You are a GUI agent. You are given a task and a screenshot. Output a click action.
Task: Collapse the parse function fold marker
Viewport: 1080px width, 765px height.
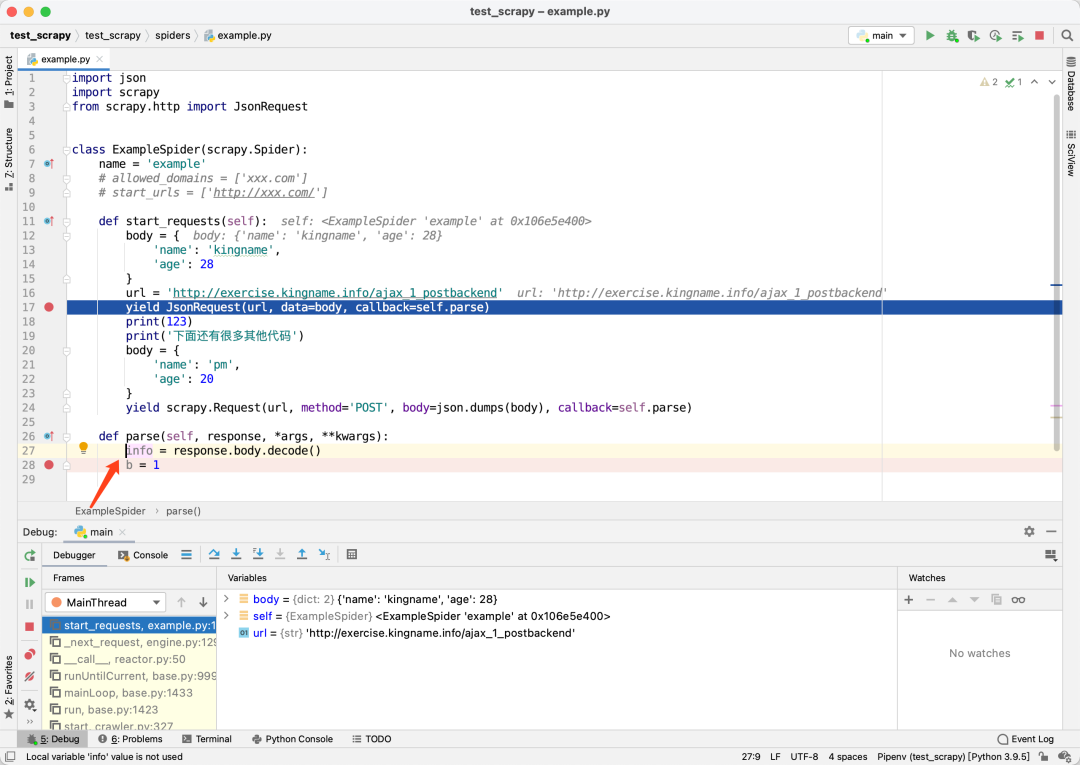click(67, 437)
